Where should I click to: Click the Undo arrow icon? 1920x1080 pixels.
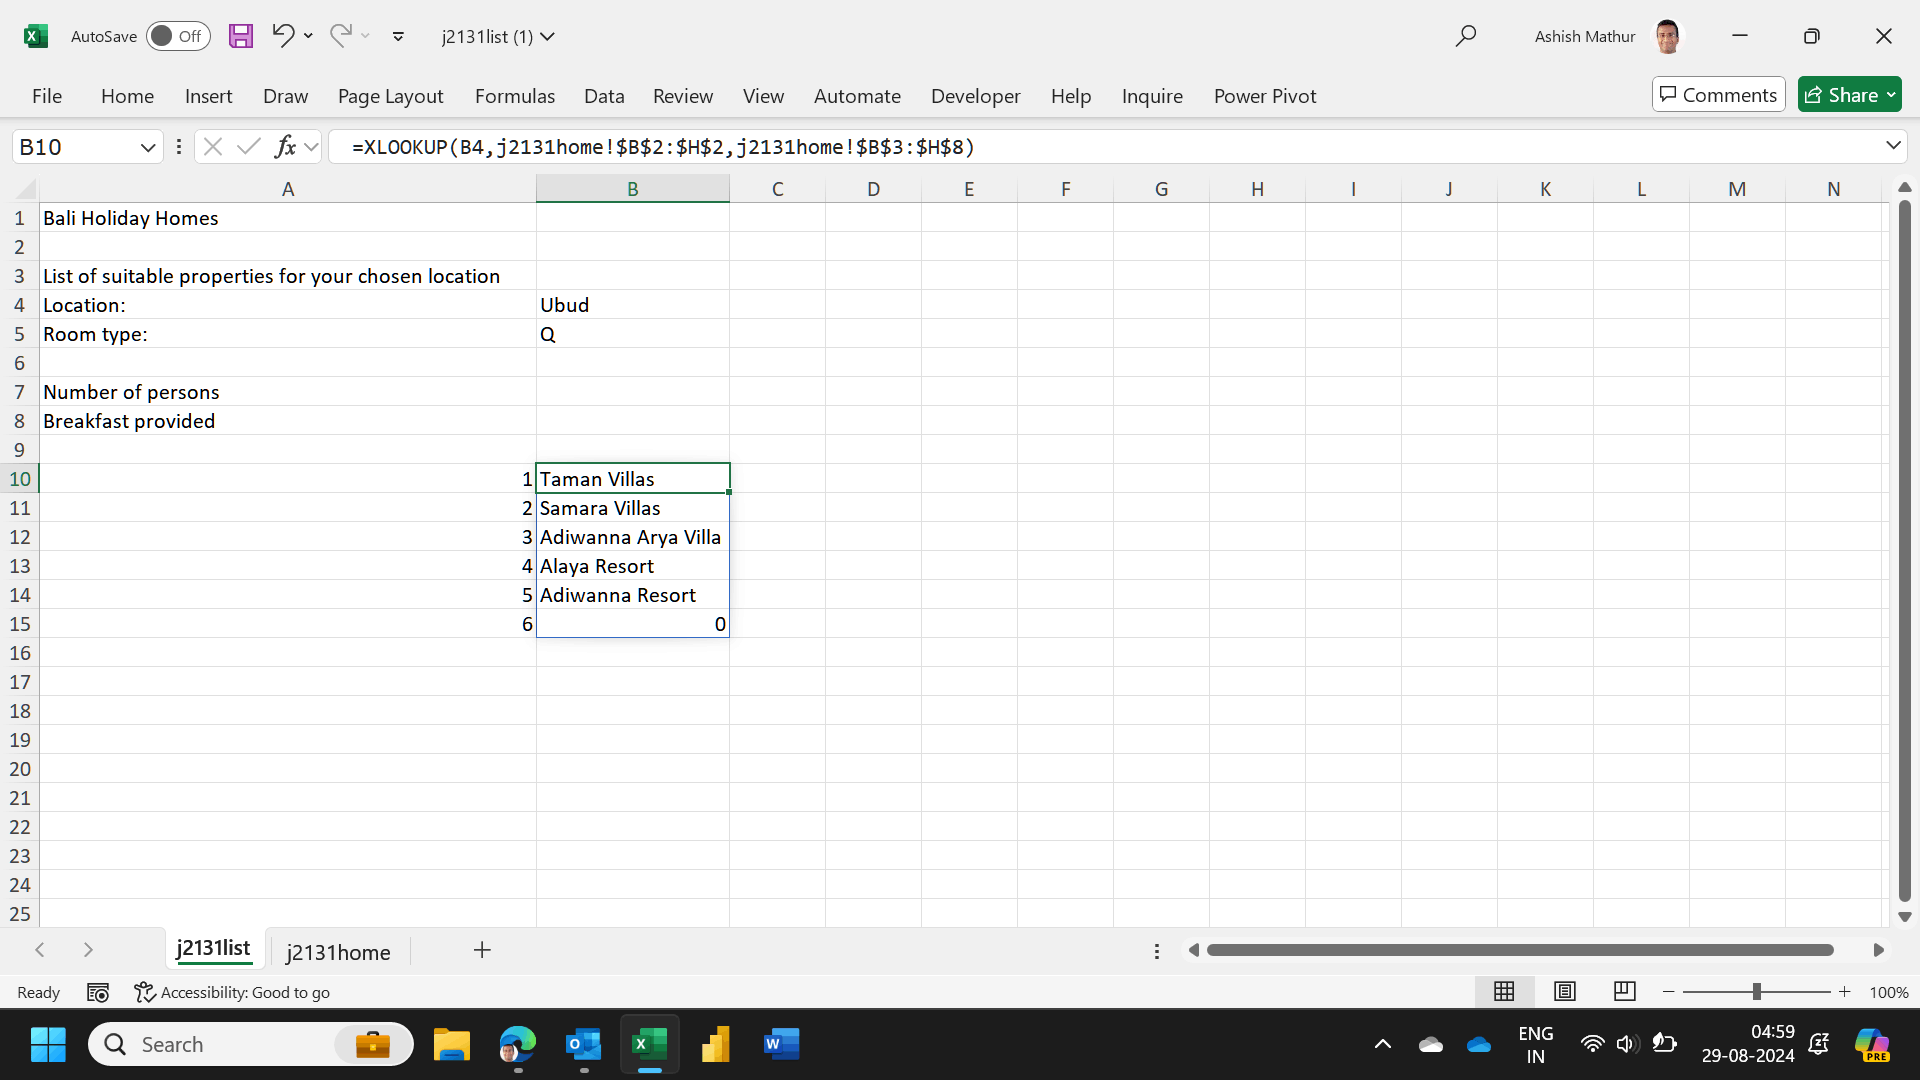tap(283, 36)
